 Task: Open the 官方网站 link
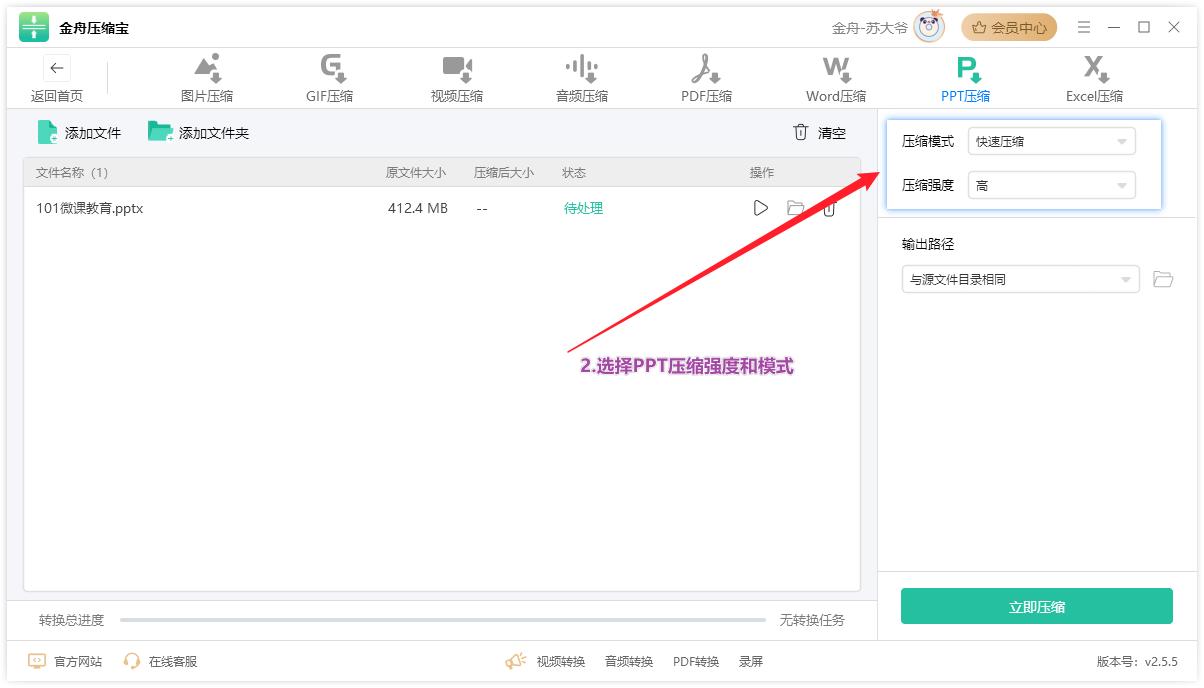pos(65,661)
